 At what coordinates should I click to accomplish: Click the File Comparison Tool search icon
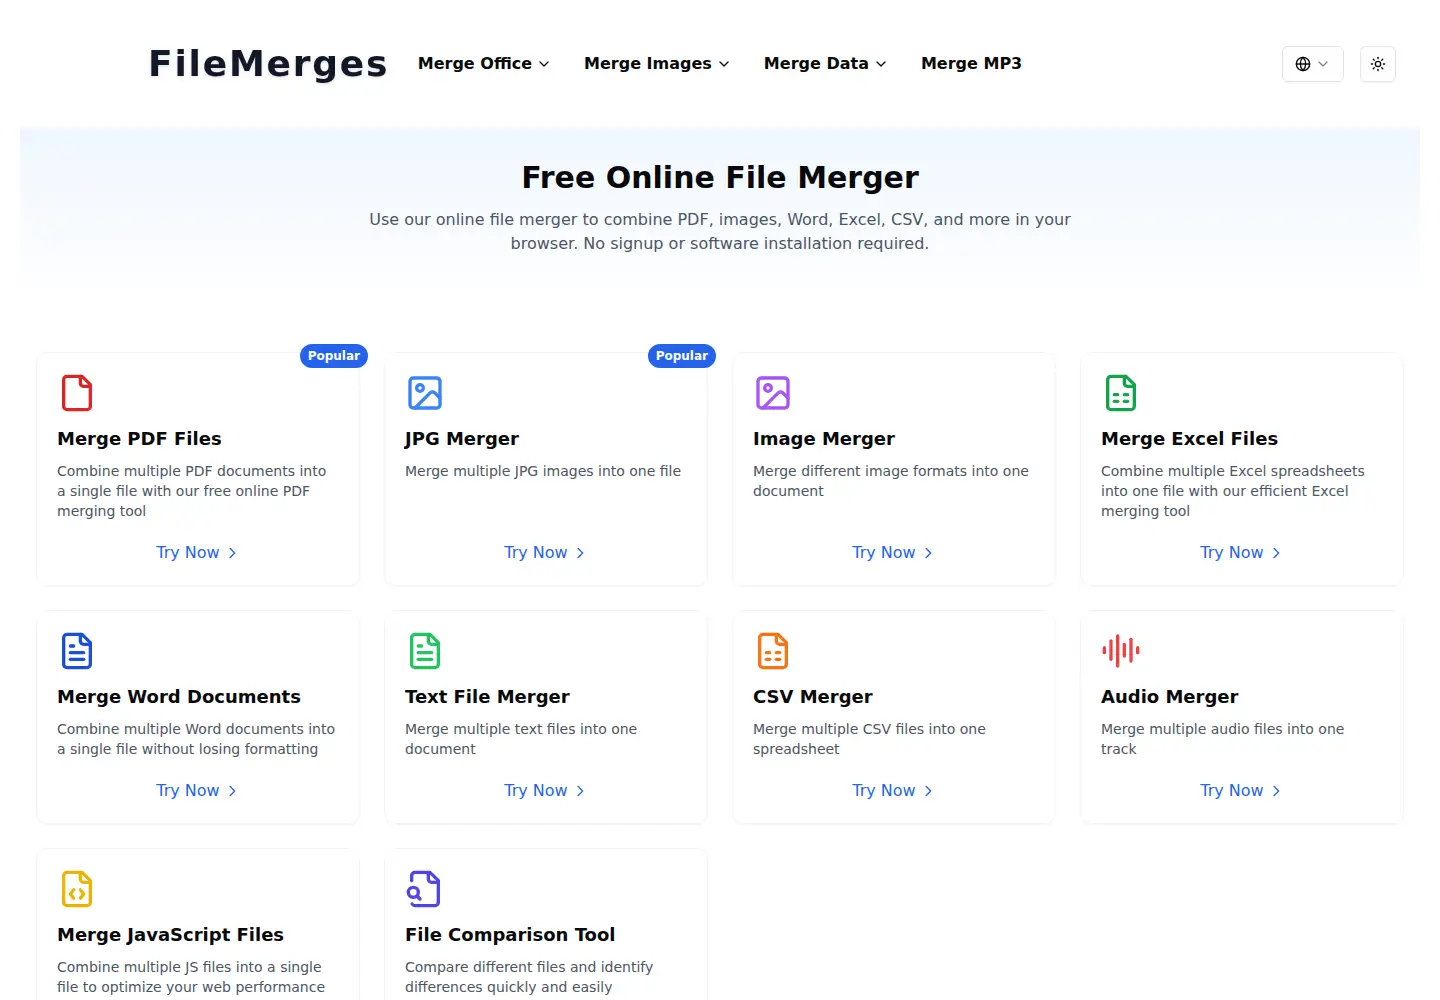(x=424, y=889)
